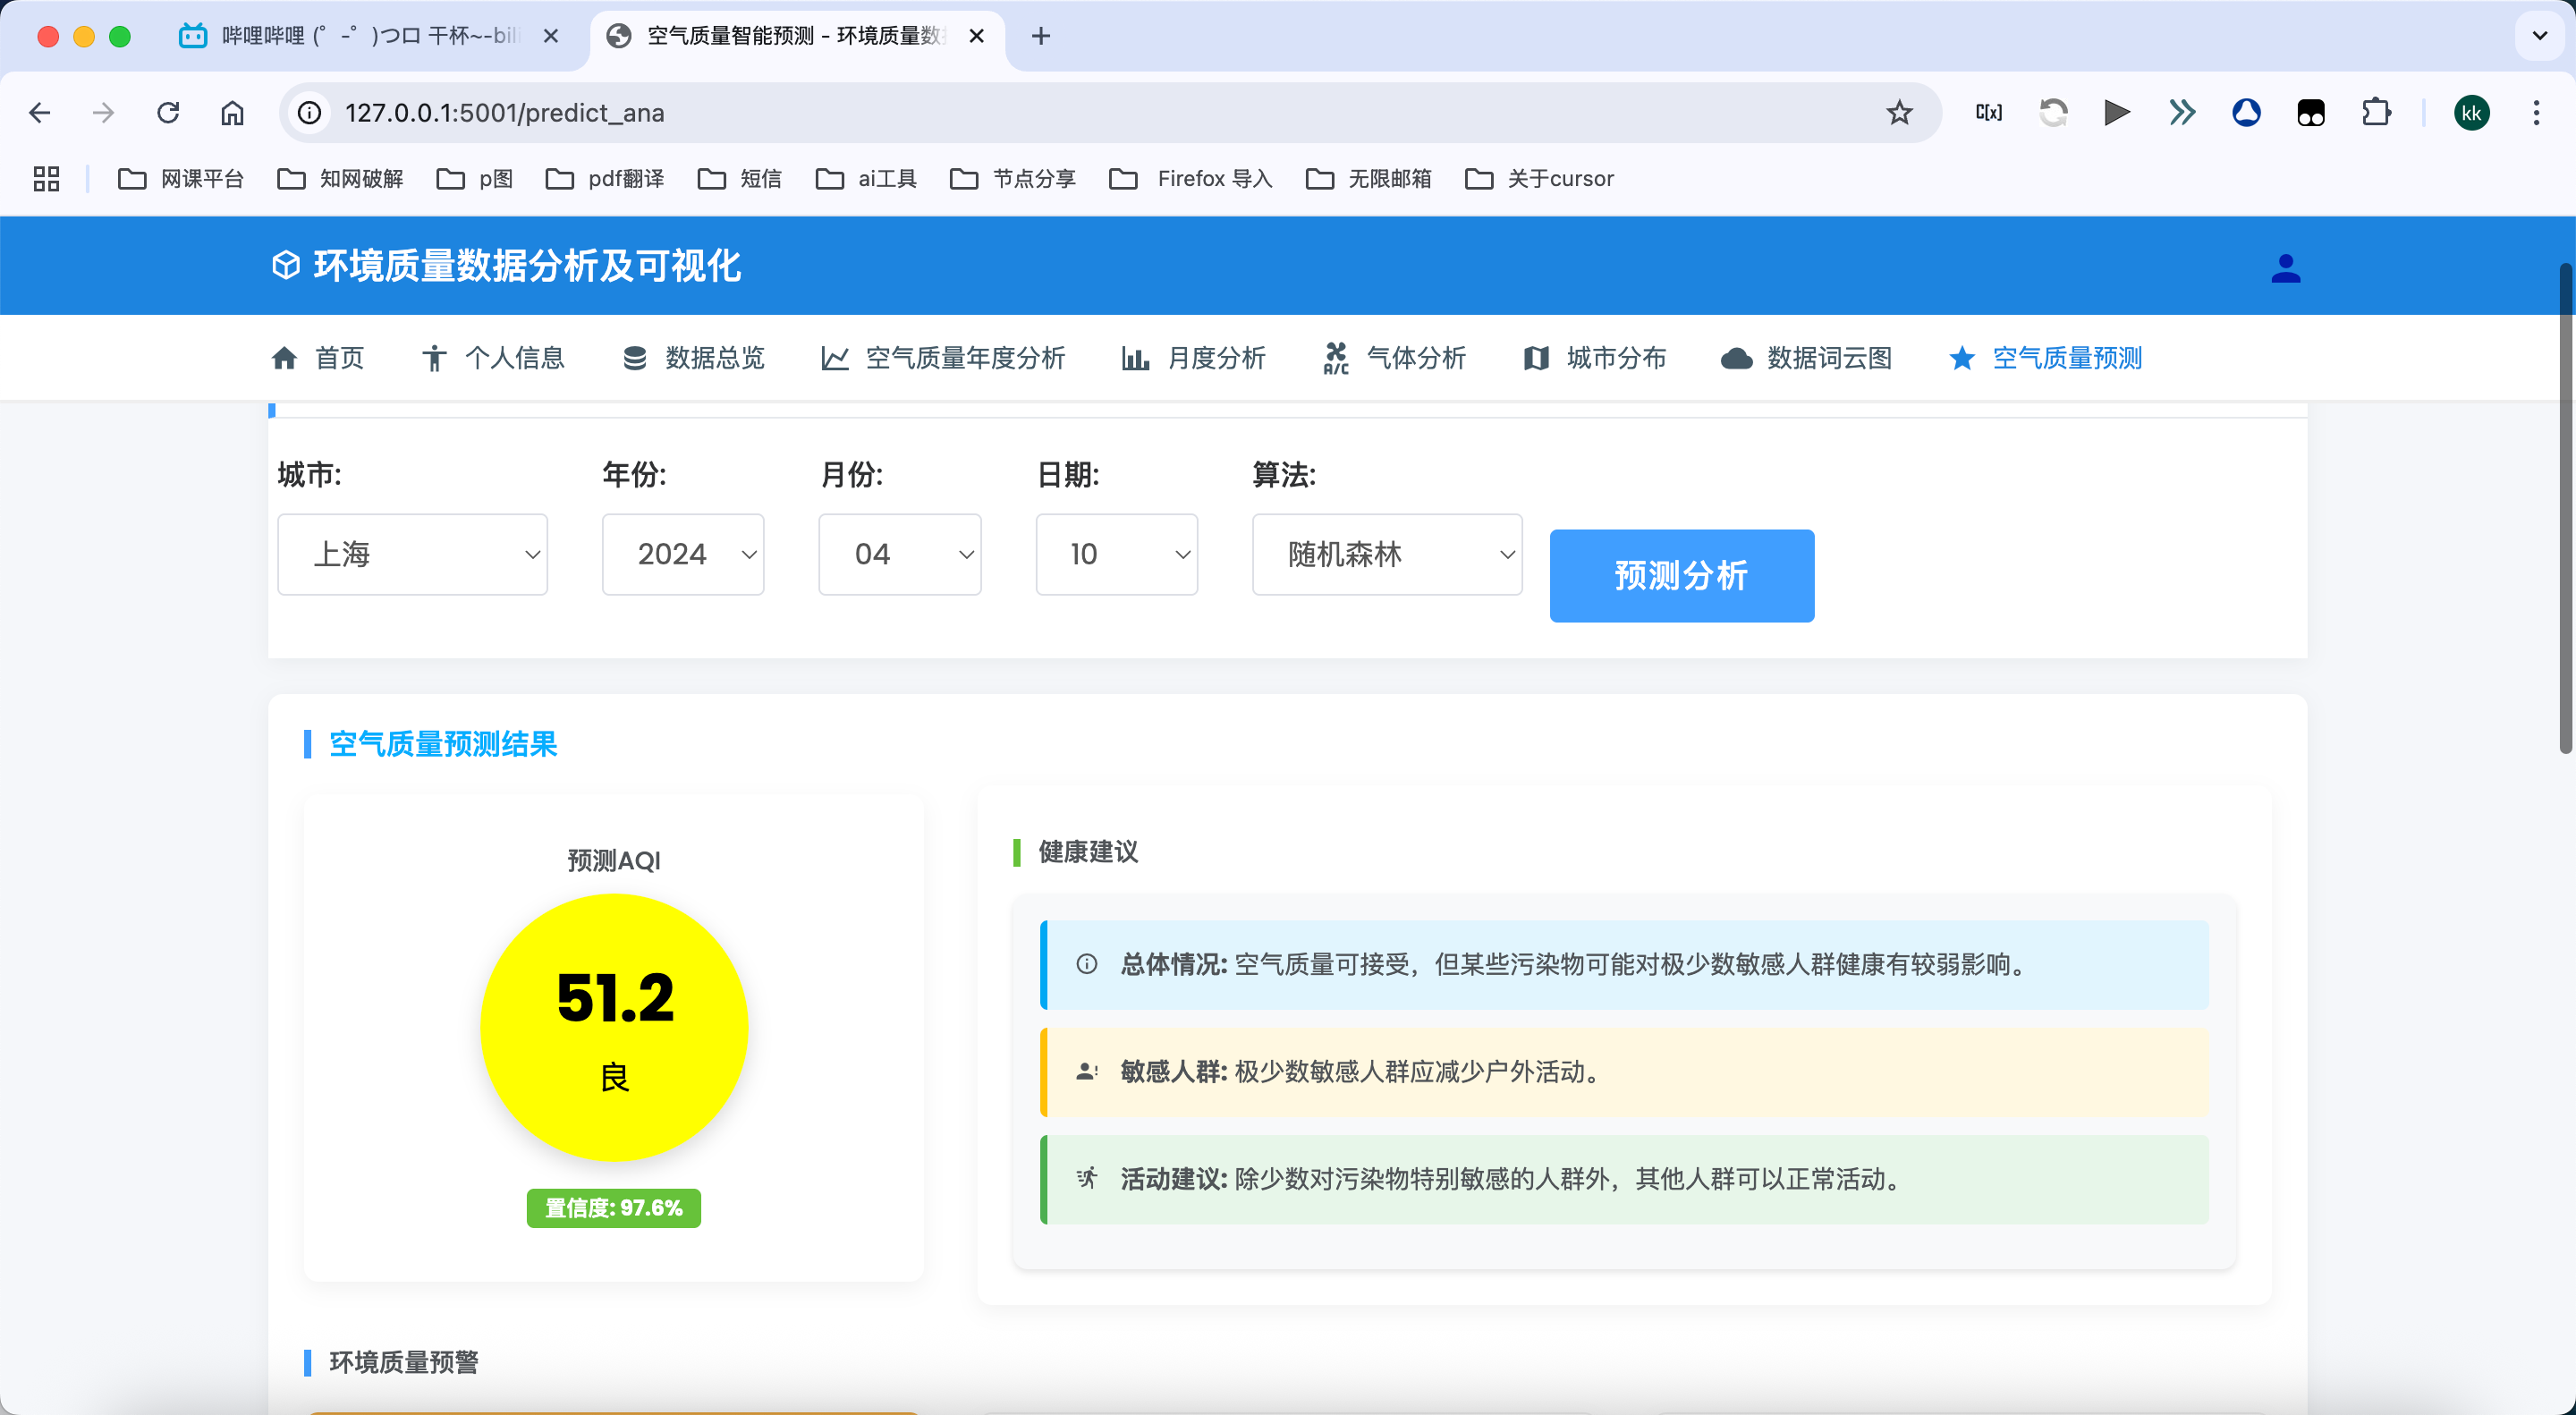The height and width of the screenshot is (1415, 2576).
Task: Open the 日期 dropdown showing 10
Action: point(1116,554)
